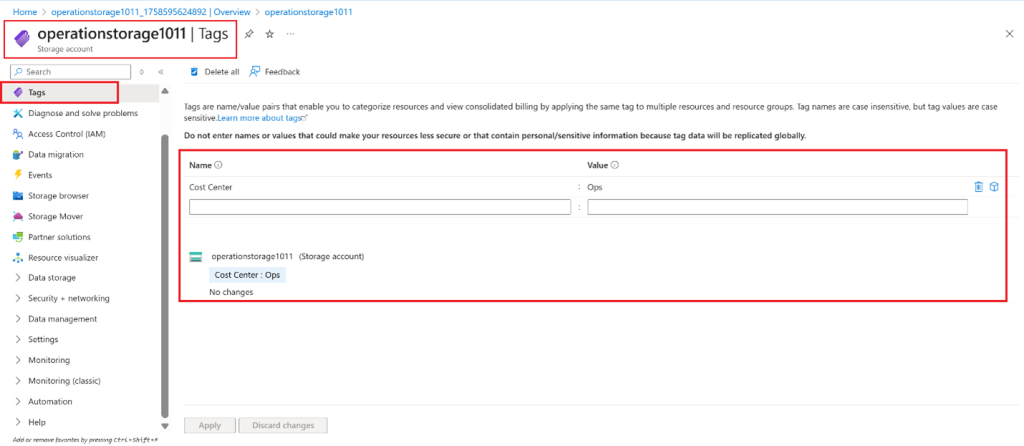Screen dimensions: 1024x446
Task: Expand the Data storage section
Action: pyautogui.click(x=18, y=278)
